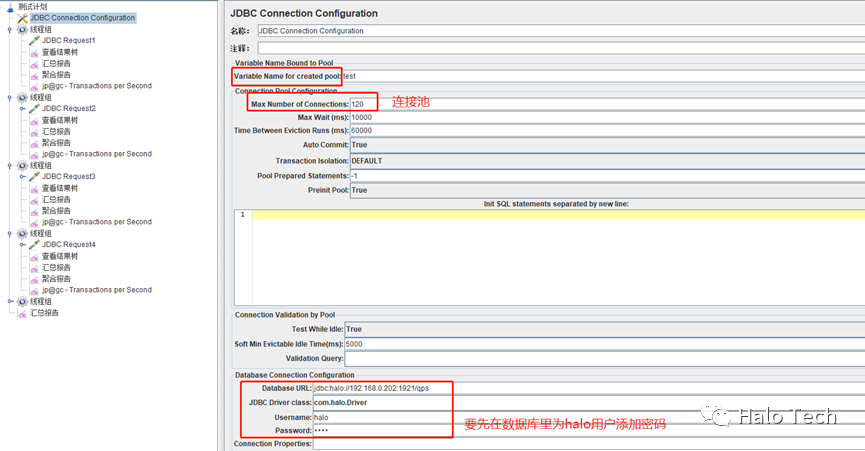Select 聚合报告 under JDBC Request4

click(x=56, y=279)
